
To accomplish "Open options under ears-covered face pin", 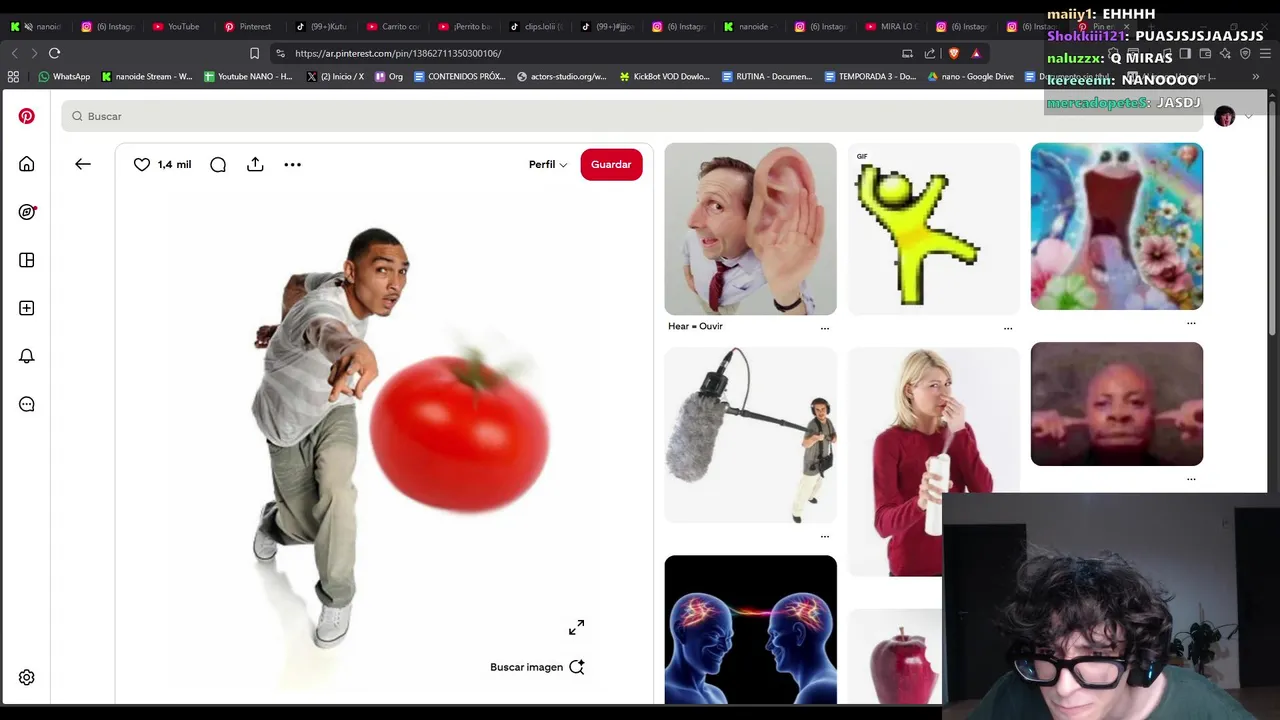I will click(1191, 479).
